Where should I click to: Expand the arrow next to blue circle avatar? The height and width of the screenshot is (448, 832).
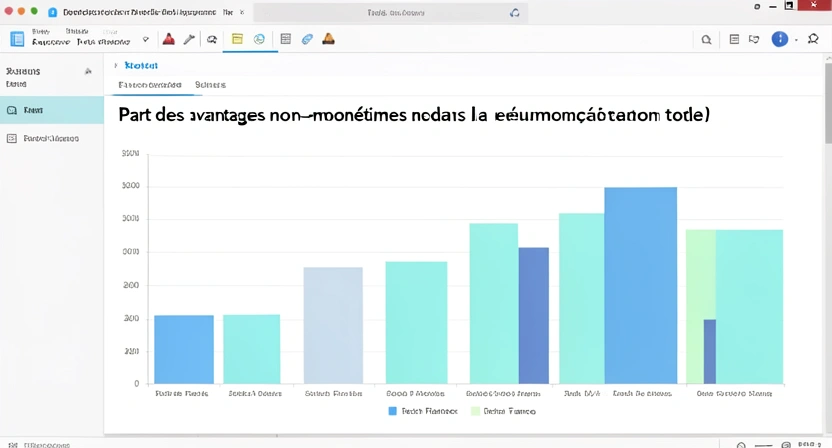tap(796, 40)
